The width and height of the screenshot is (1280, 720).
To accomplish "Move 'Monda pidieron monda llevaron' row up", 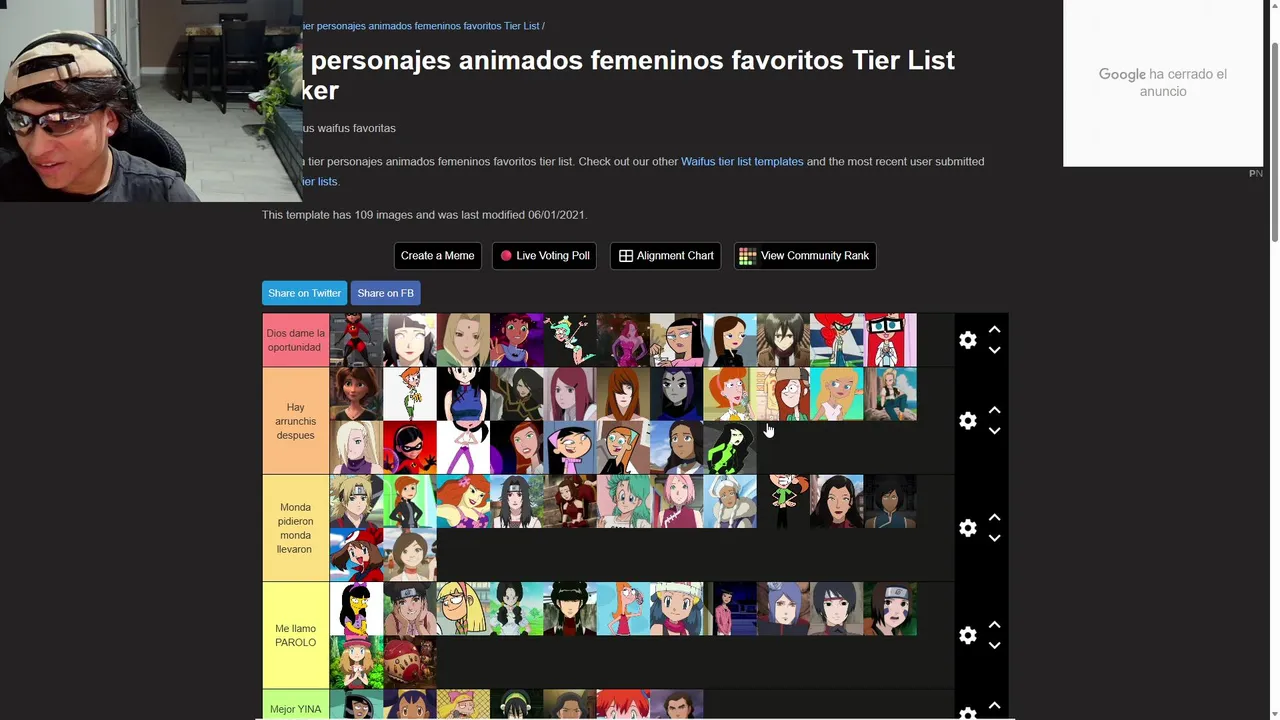I will 994,517.
